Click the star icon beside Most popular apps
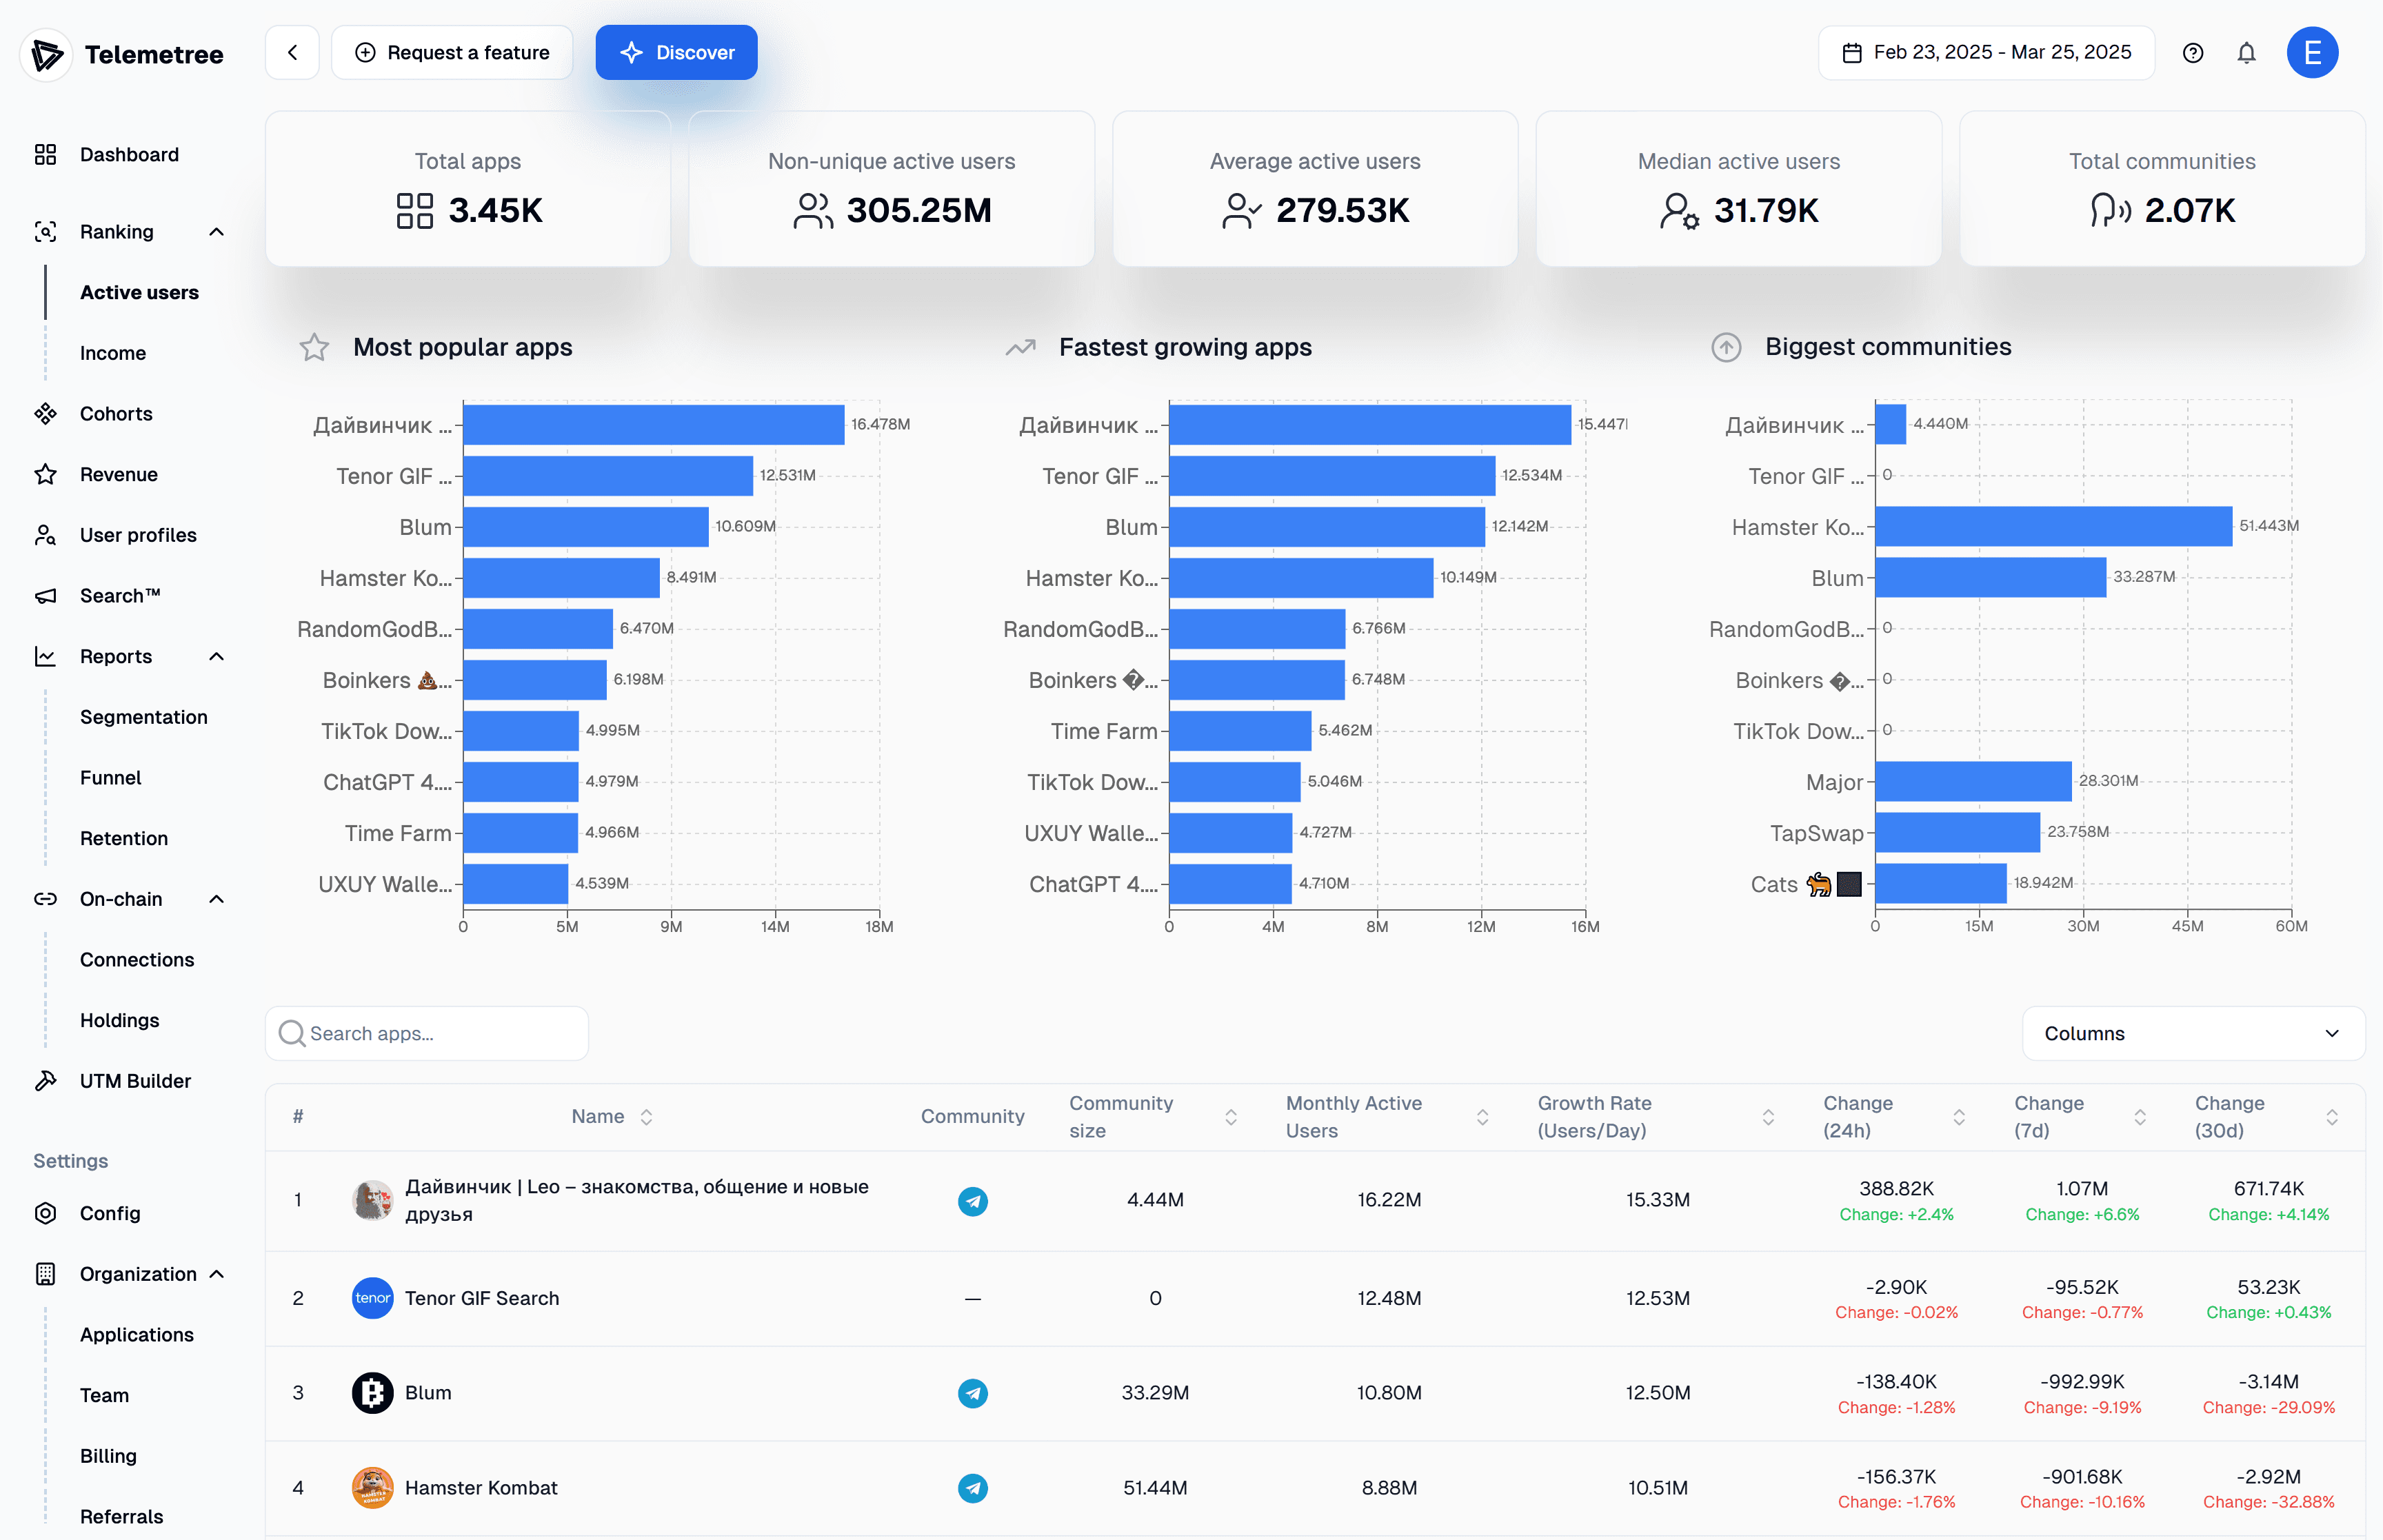2383x1540 pixels. tap(314, 347)
